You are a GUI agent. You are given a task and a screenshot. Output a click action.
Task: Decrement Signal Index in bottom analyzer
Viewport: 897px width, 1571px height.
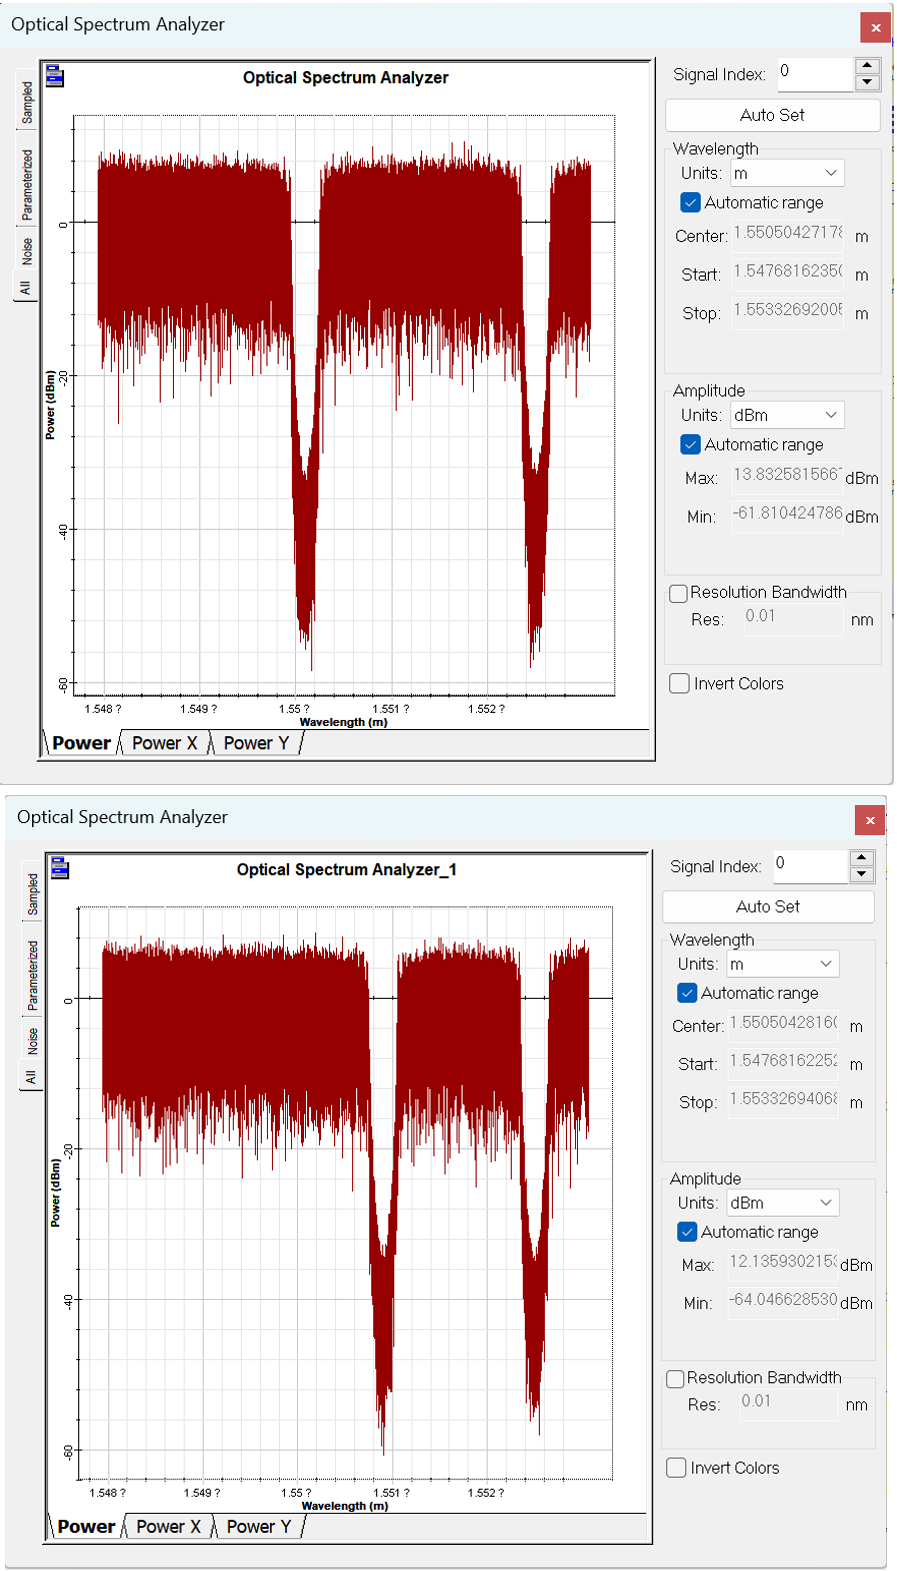click(x=861, y=875)
